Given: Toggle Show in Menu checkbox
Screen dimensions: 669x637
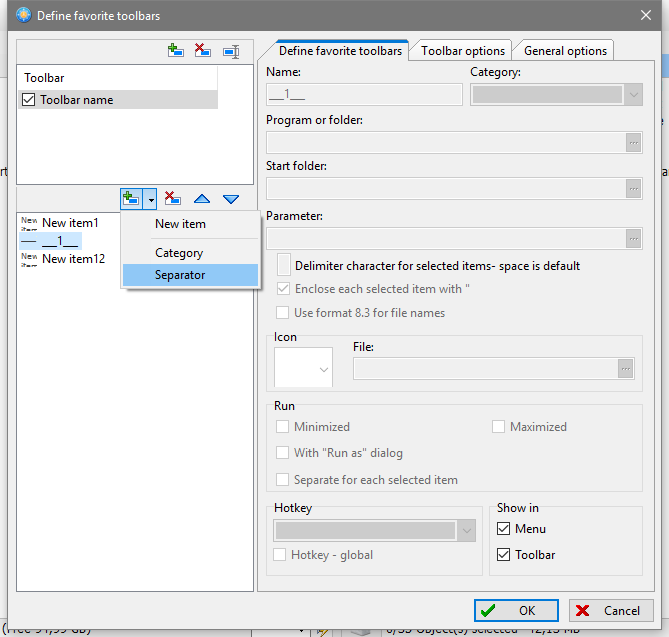Looking at the screenshot, I should [504, 529].
